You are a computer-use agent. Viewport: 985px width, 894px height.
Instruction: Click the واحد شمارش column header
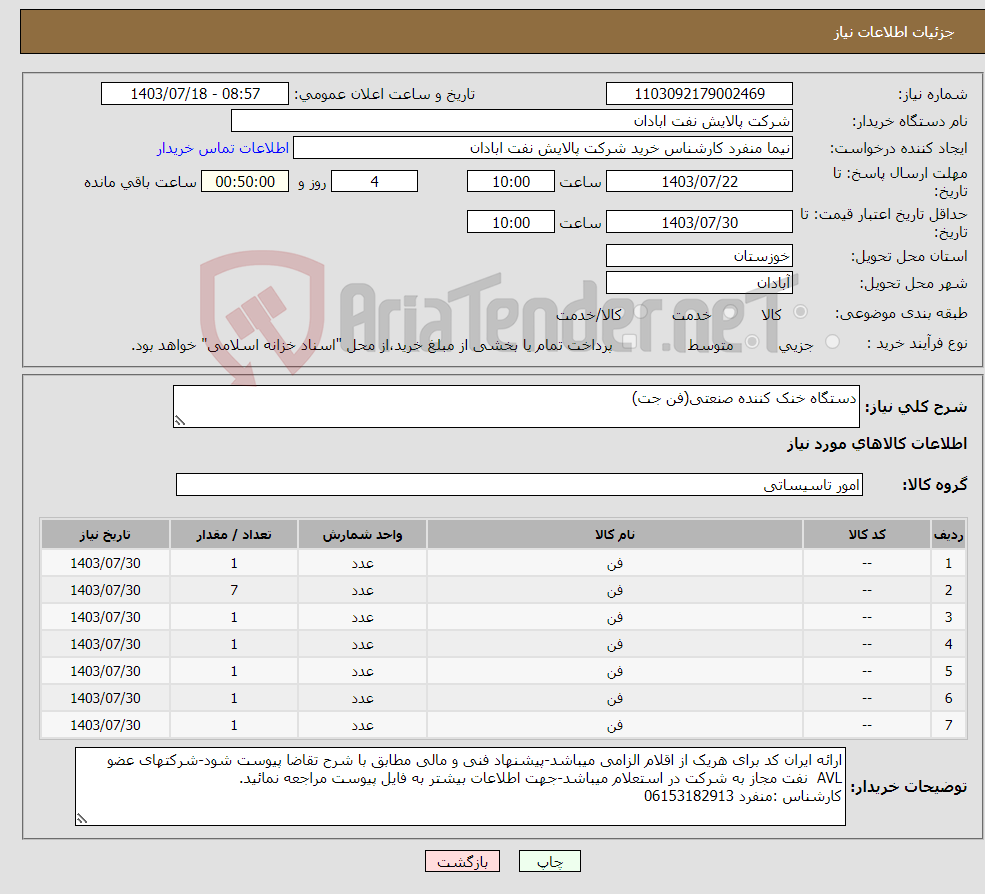click(362, 535)
